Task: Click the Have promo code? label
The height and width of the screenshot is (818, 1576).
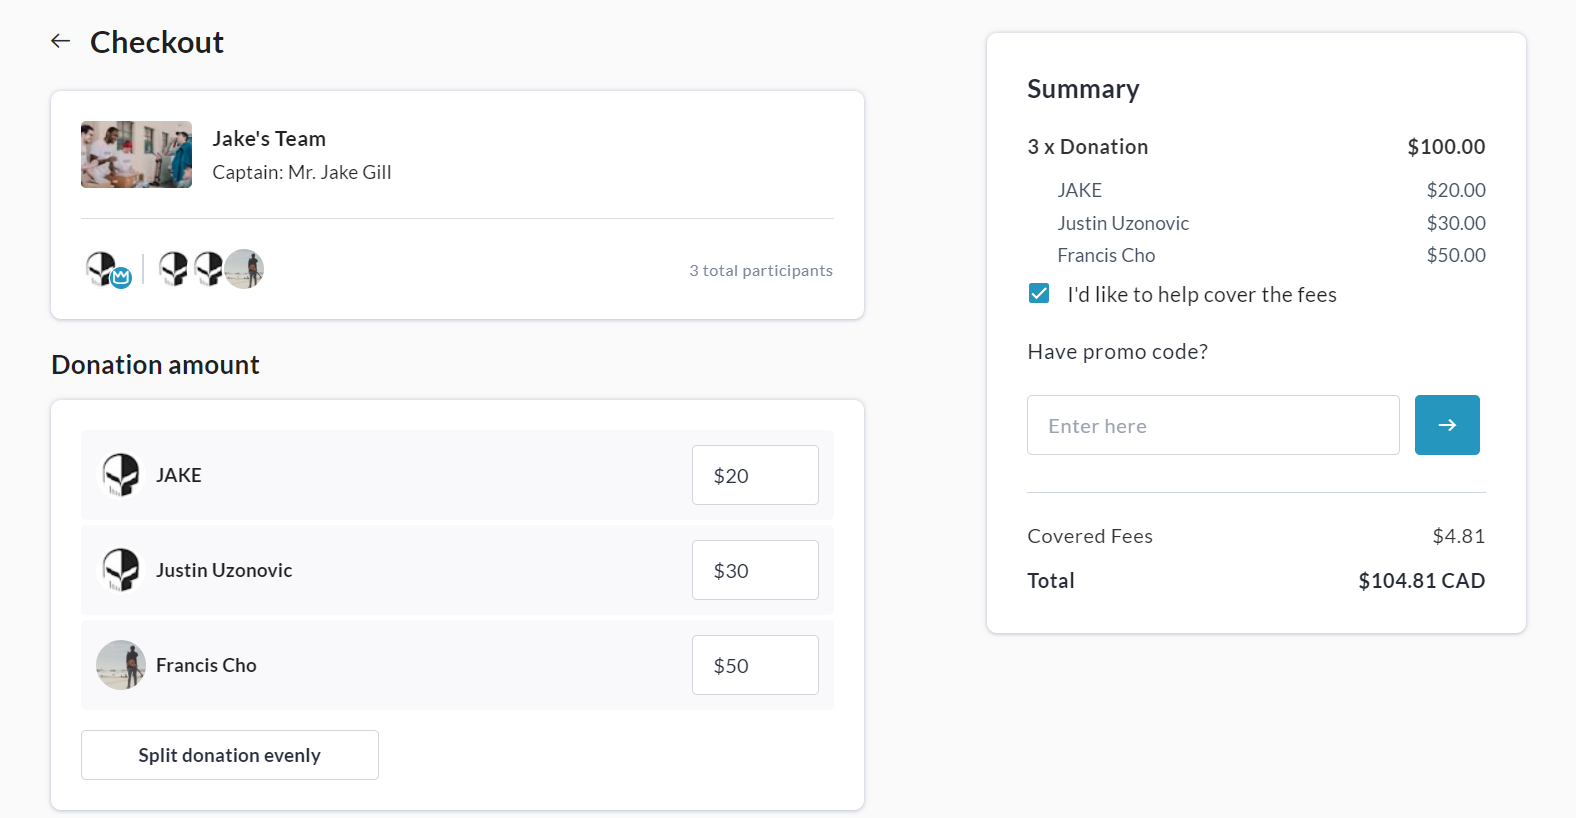Action: click(x=1117, y=352)
